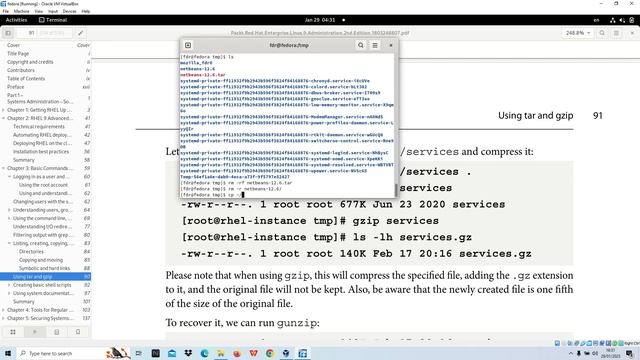
Task: Collapse Chapter 2: RHEL 9 Advanced outline node
Action: pyautogui.click(x=3, y=118)
